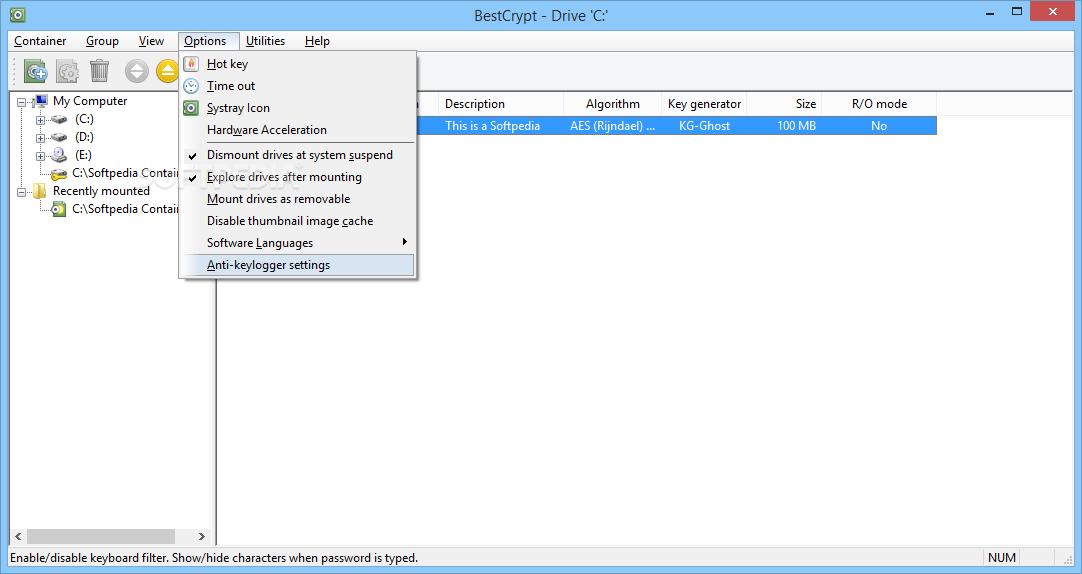Expand the (C:) drive node
The height and width of the screenshot is (574, 1082).
(40, 120)
